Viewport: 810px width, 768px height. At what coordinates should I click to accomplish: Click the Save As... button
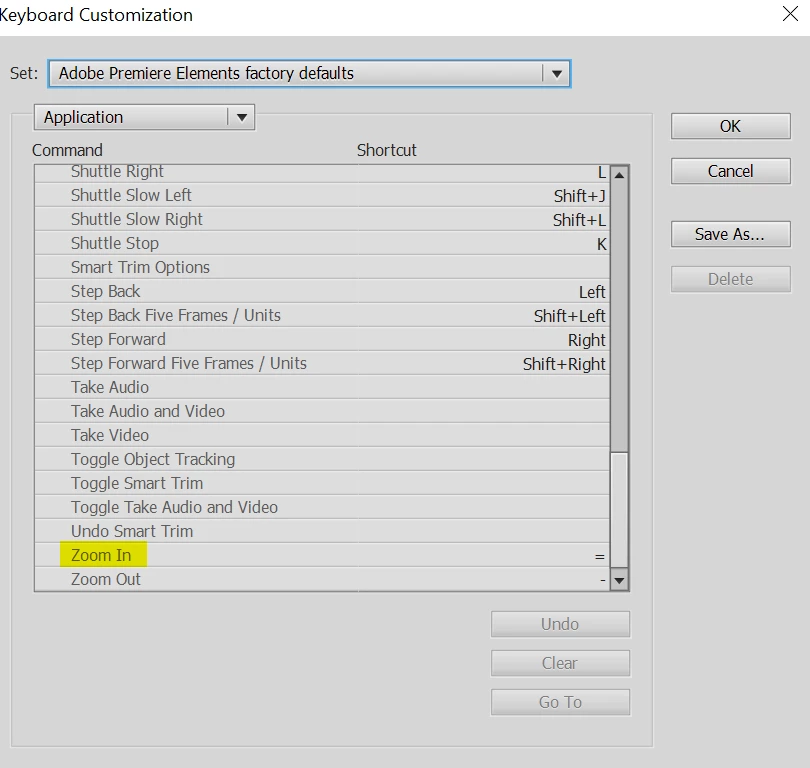click(730, 234)
